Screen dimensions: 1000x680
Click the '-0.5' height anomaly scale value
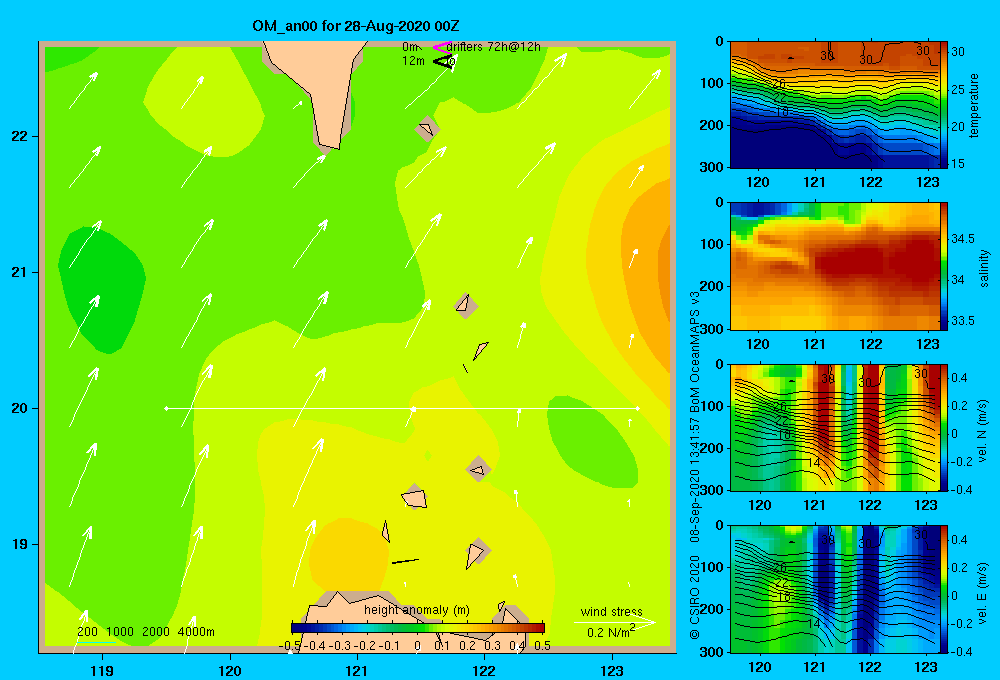point(290,646)
